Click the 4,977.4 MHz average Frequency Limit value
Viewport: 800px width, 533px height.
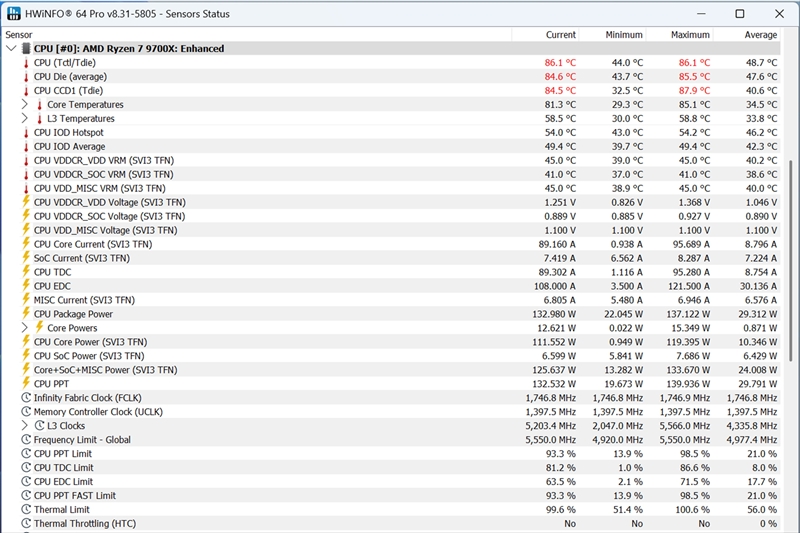coord(752,440)
